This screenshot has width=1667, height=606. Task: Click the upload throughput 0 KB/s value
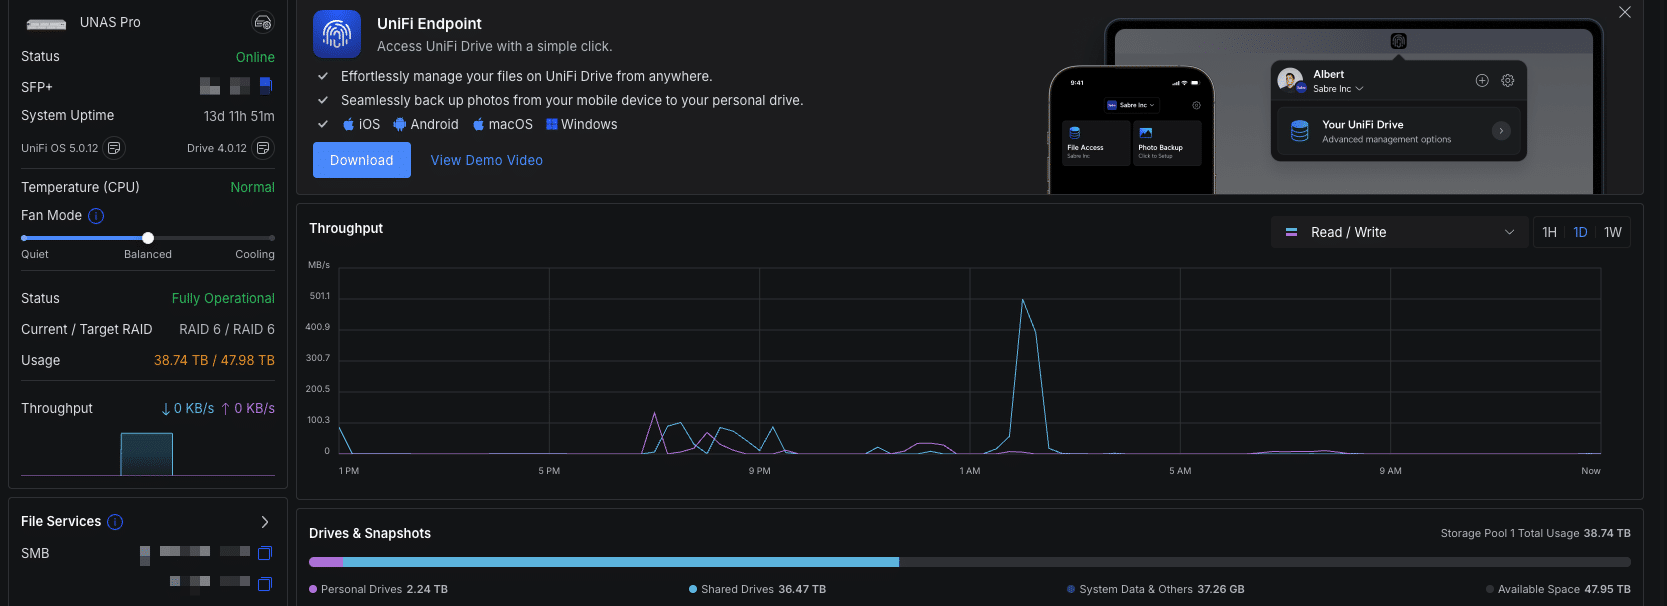coord(248,408)
